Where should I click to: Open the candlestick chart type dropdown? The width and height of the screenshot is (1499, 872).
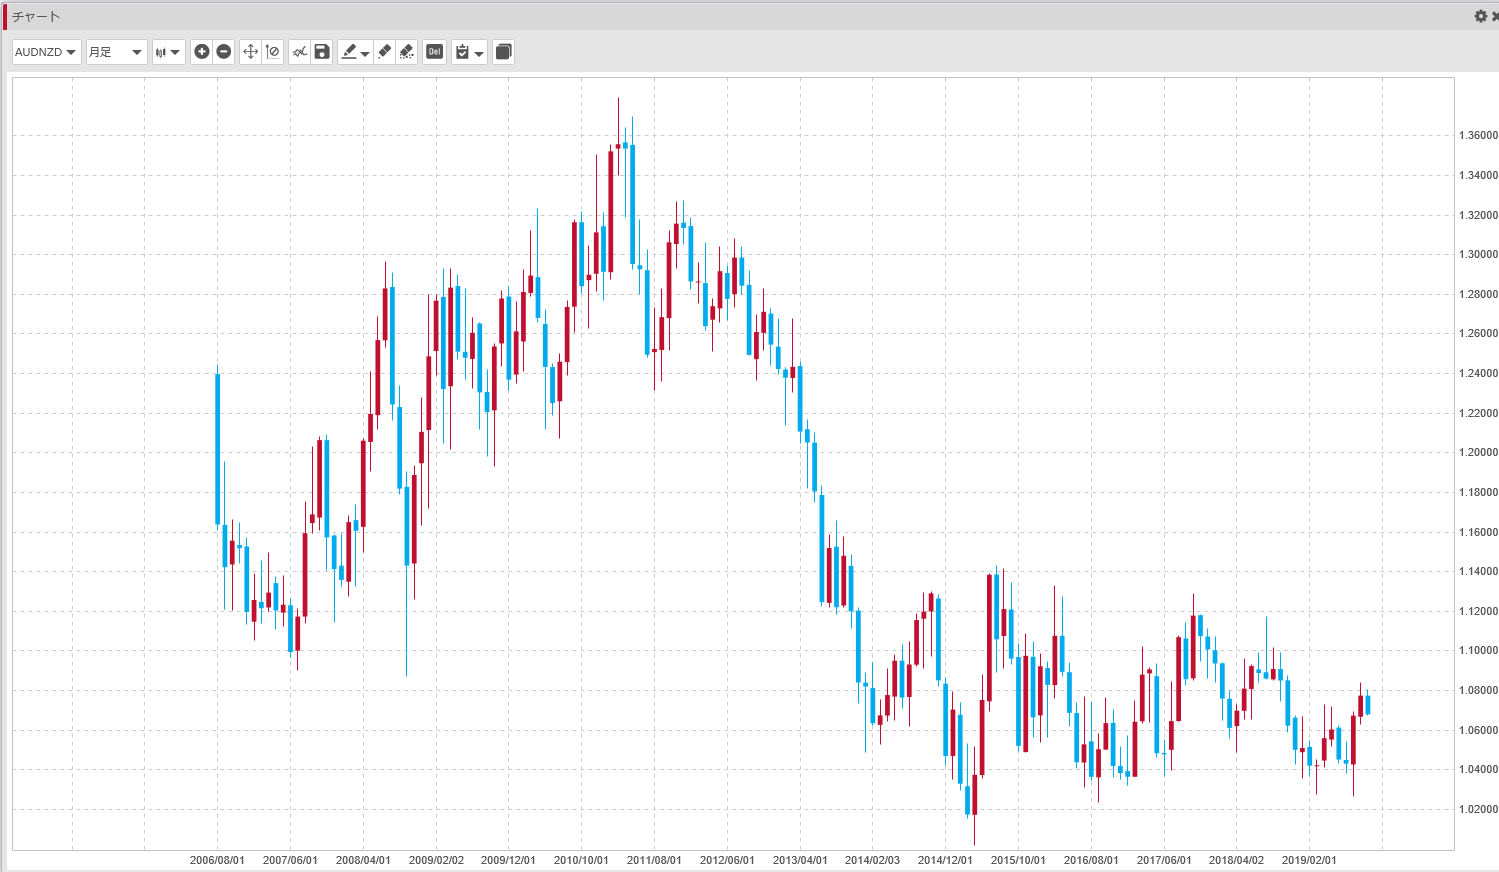168,52
